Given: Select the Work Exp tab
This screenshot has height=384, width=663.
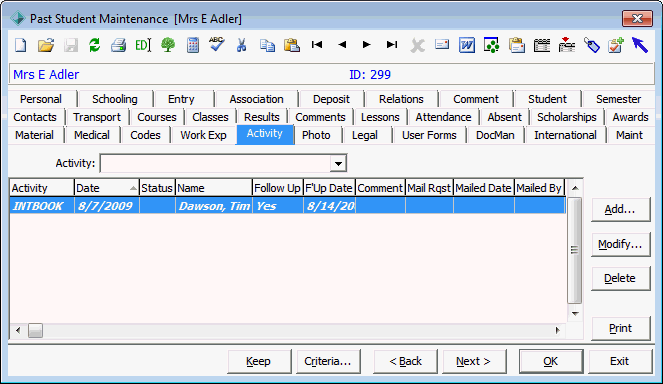Looking at the screenshot, I should pos(203,135).
